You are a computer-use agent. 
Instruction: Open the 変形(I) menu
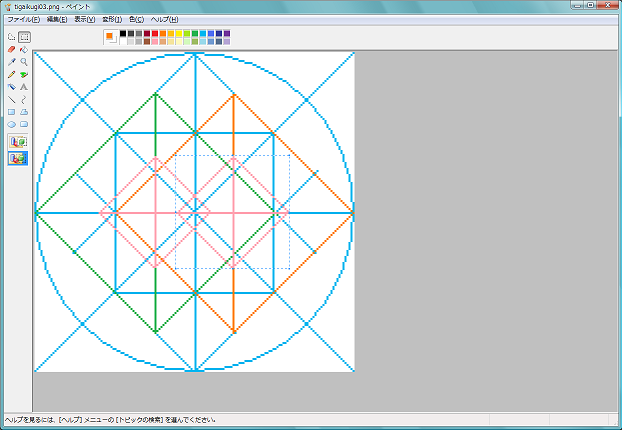112,19
